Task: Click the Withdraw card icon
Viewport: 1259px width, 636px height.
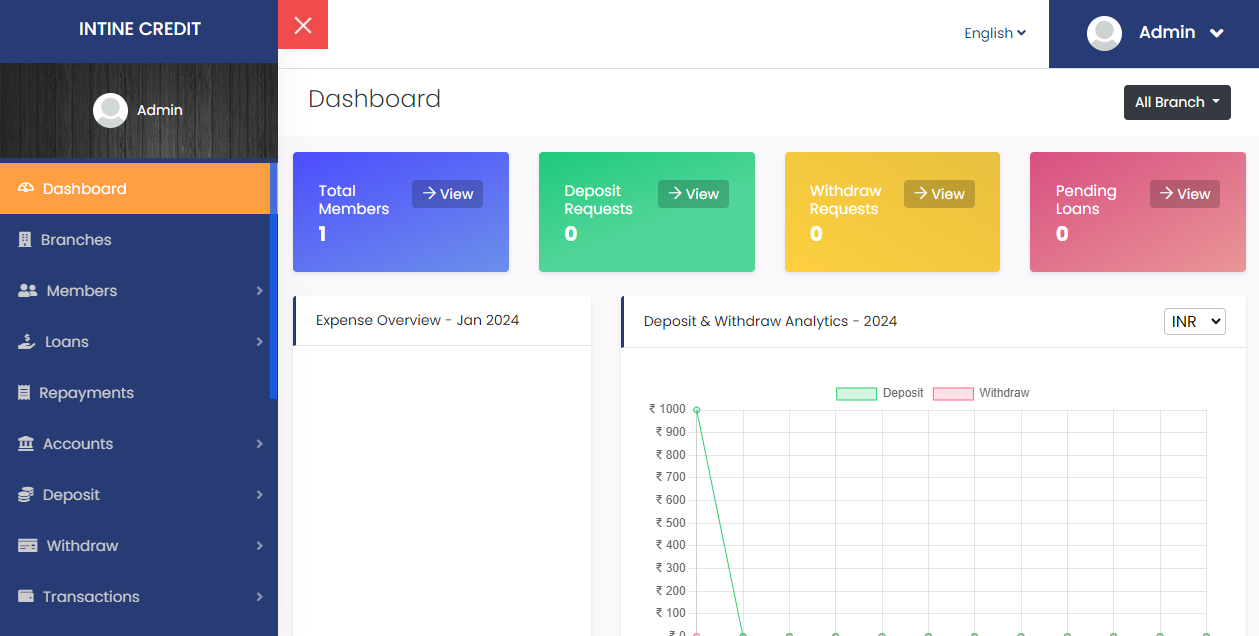Action: coord(28,546)
